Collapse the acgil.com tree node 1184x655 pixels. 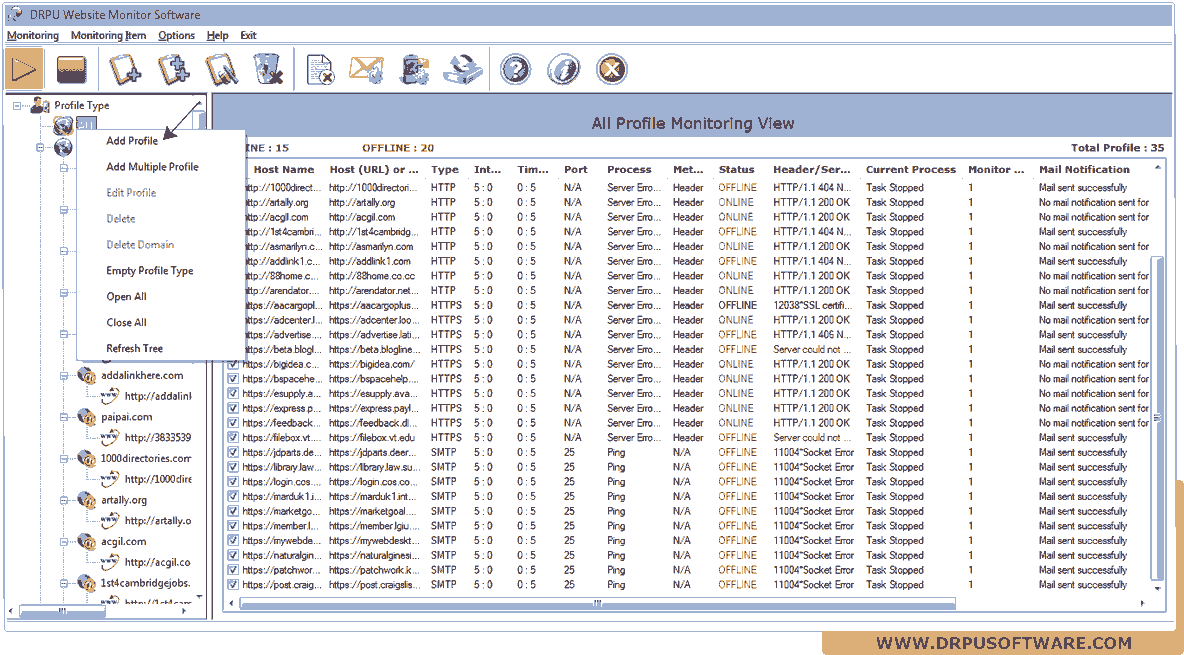point(64,542)
